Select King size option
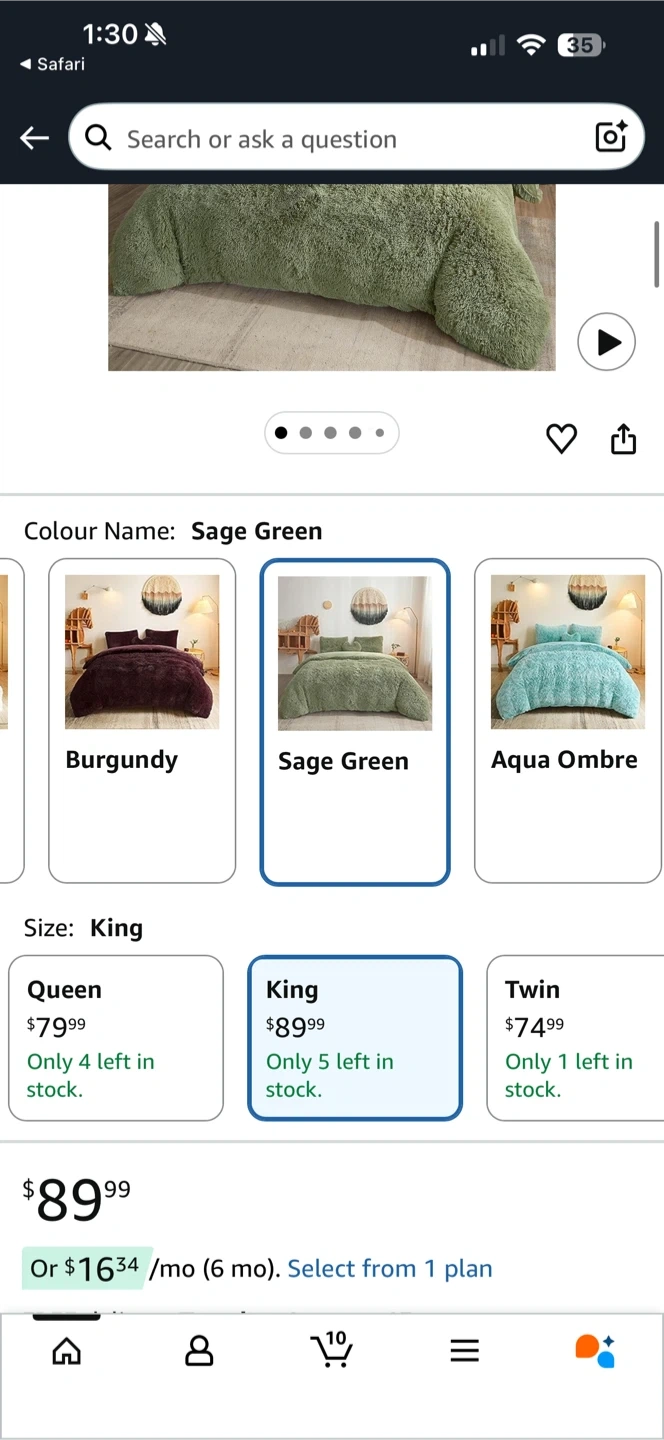664x1440 pixels. (355, 1037)
